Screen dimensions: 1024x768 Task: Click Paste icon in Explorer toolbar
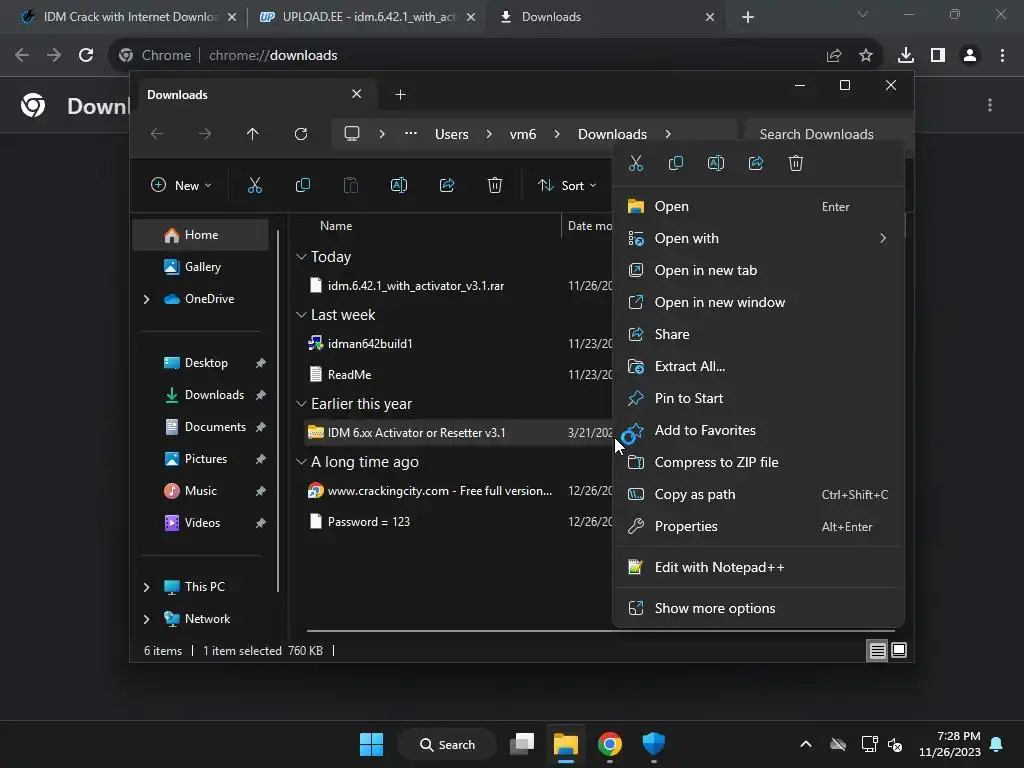tap(351, 185)
